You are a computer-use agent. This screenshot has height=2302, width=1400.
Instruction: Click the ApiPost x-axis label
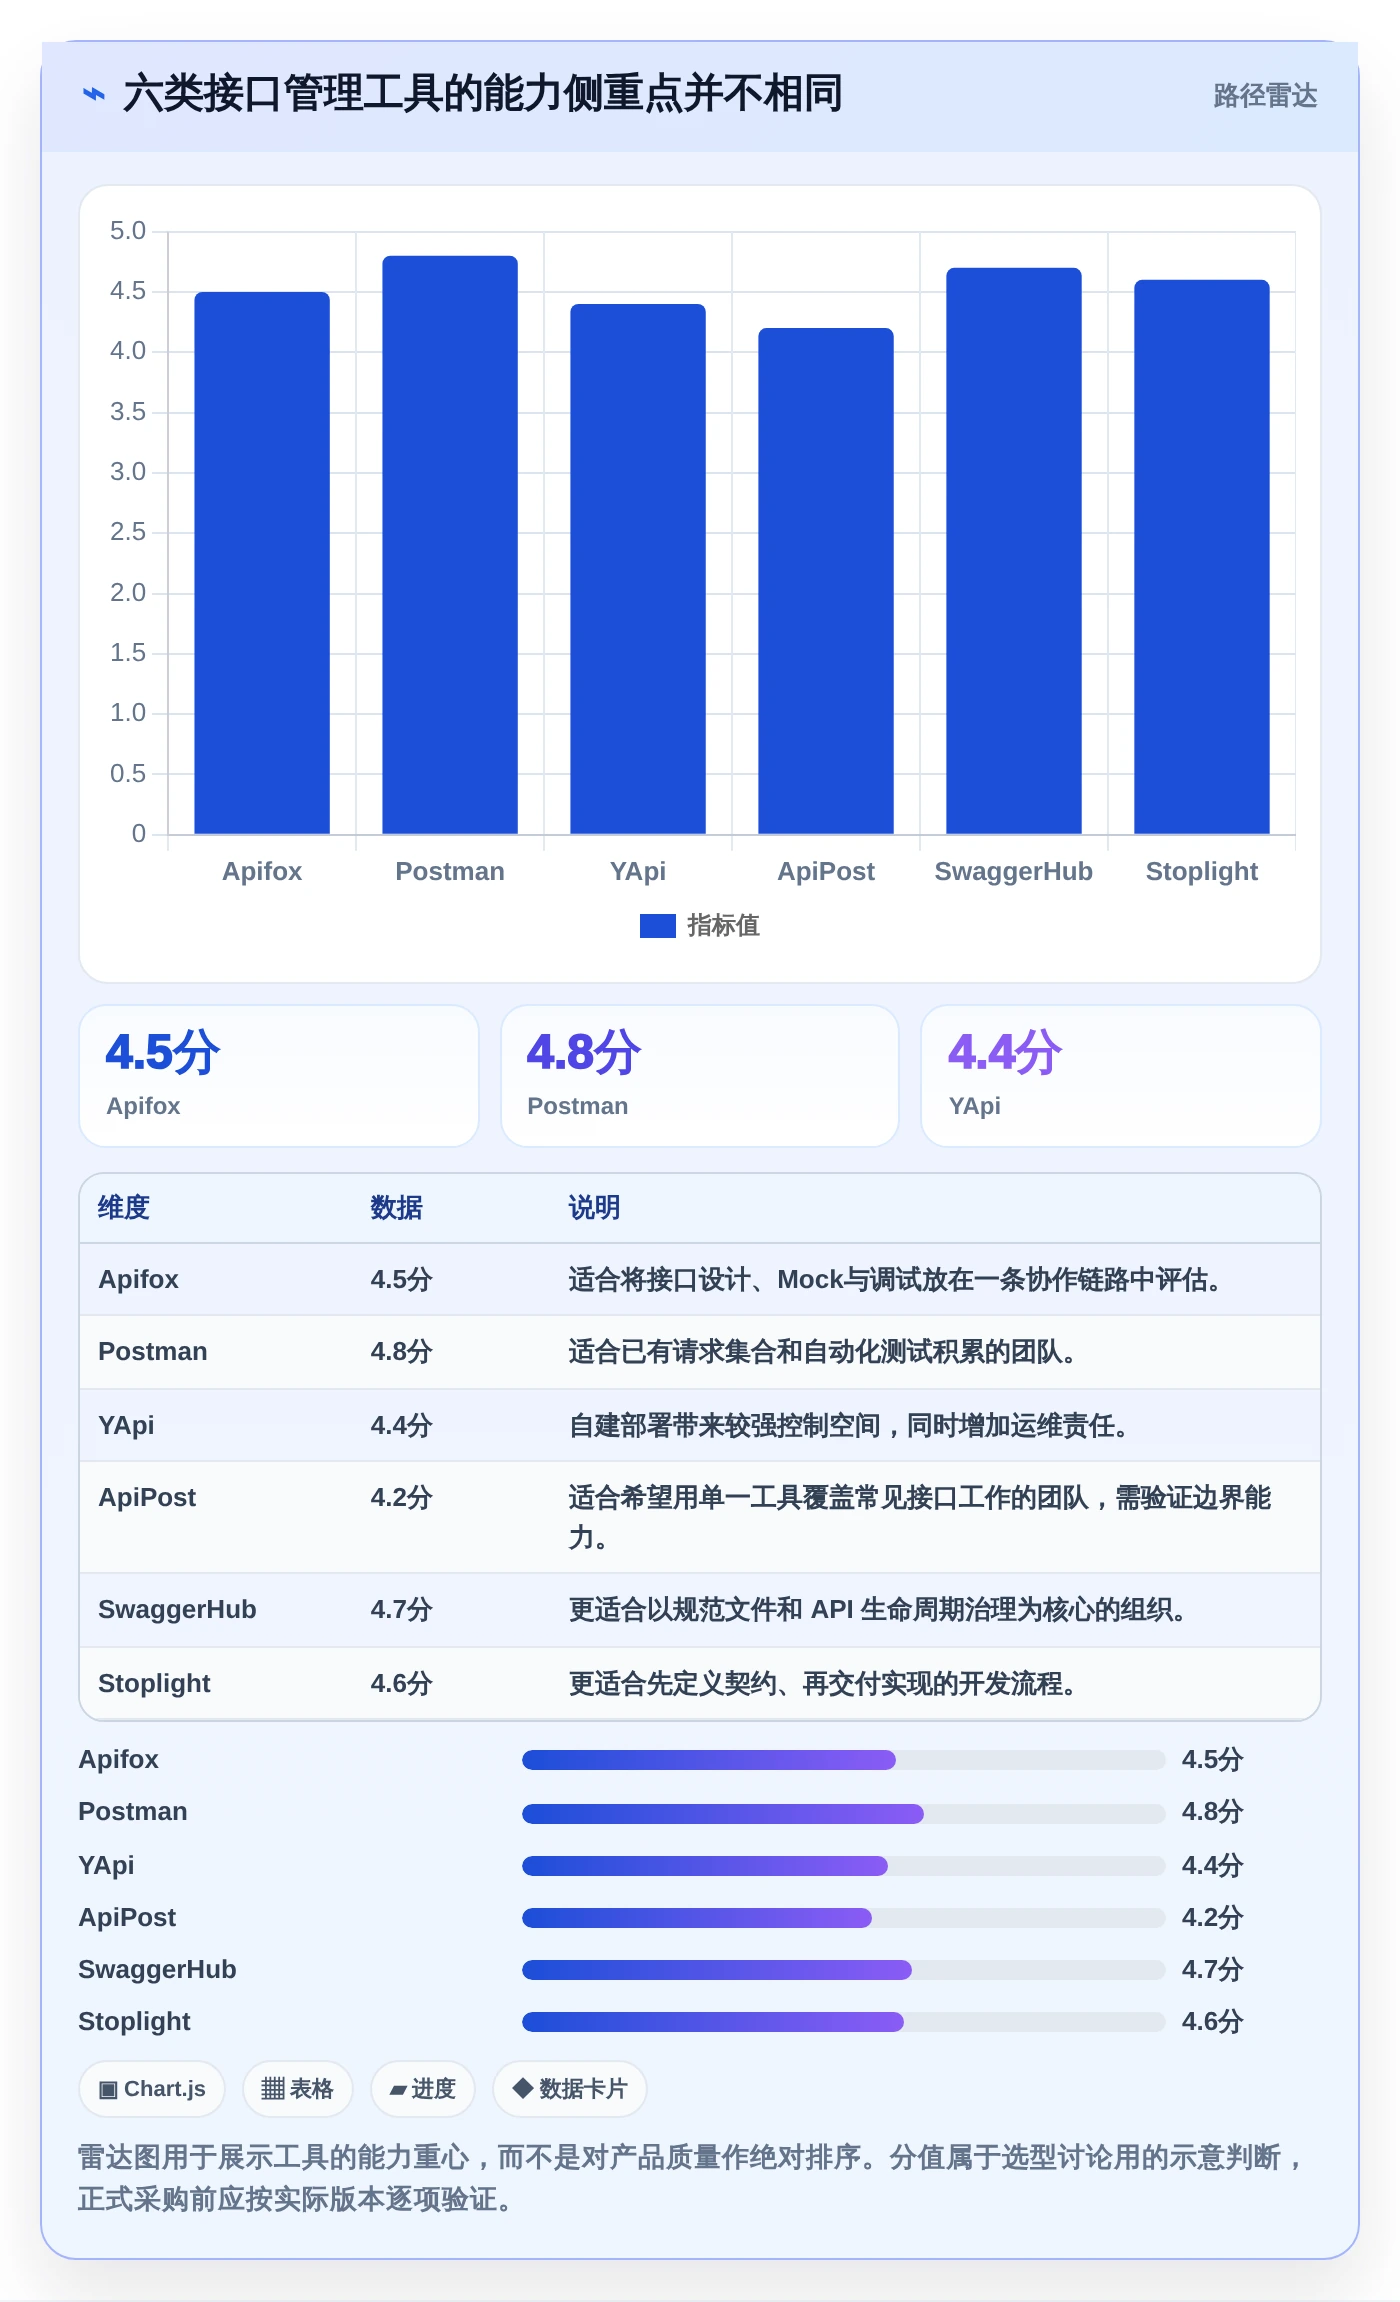click(826, 871)
